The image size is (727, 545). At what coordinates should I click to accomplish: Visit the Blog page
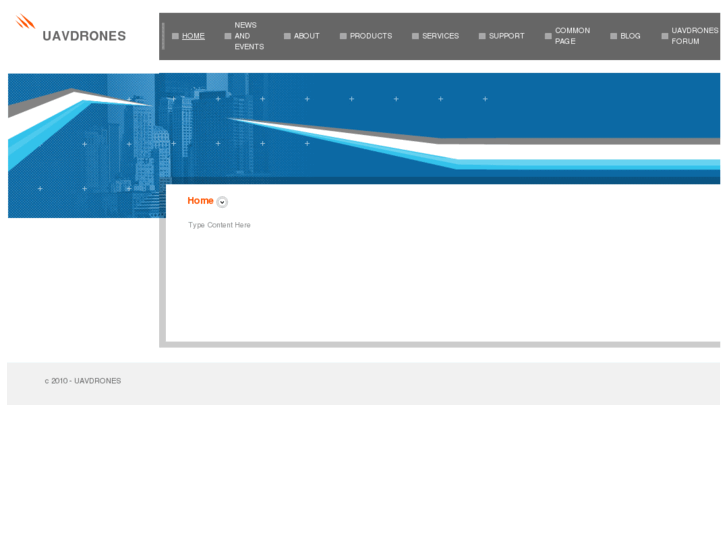pos(630,36)
